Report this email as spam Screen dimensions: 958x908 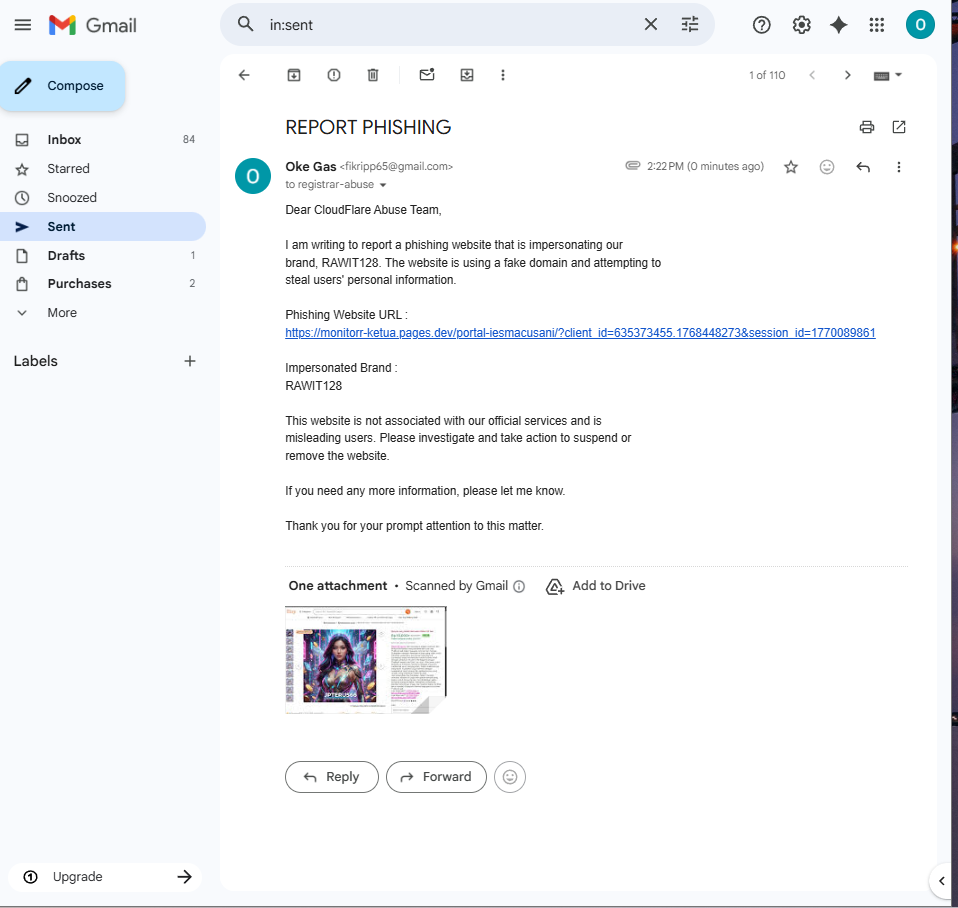pos(334,75)
